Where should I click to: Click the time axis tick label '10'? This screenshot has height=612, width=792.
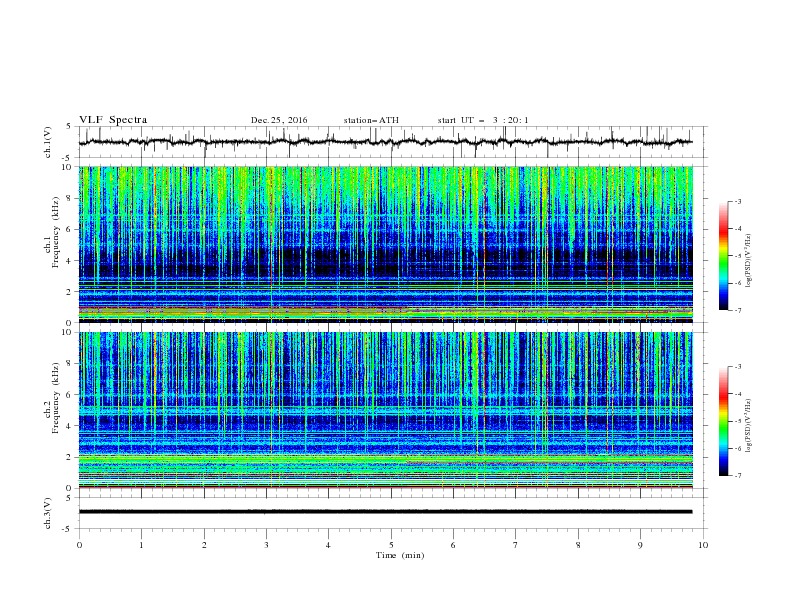(x=703, y=545)
